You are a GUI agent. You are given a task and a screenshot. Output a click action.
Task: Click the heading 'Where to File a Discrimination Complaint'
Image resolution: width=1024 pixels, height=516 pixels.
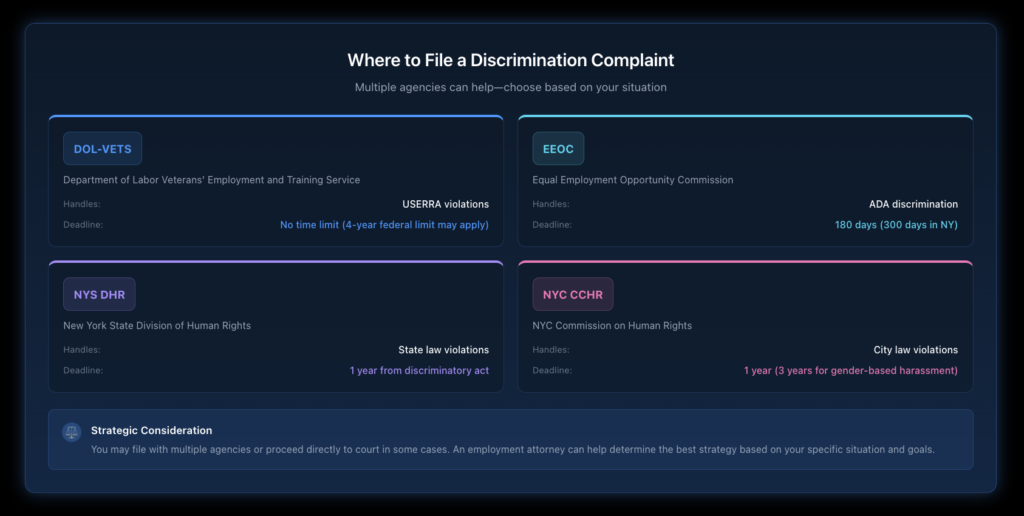coord(511,60)
